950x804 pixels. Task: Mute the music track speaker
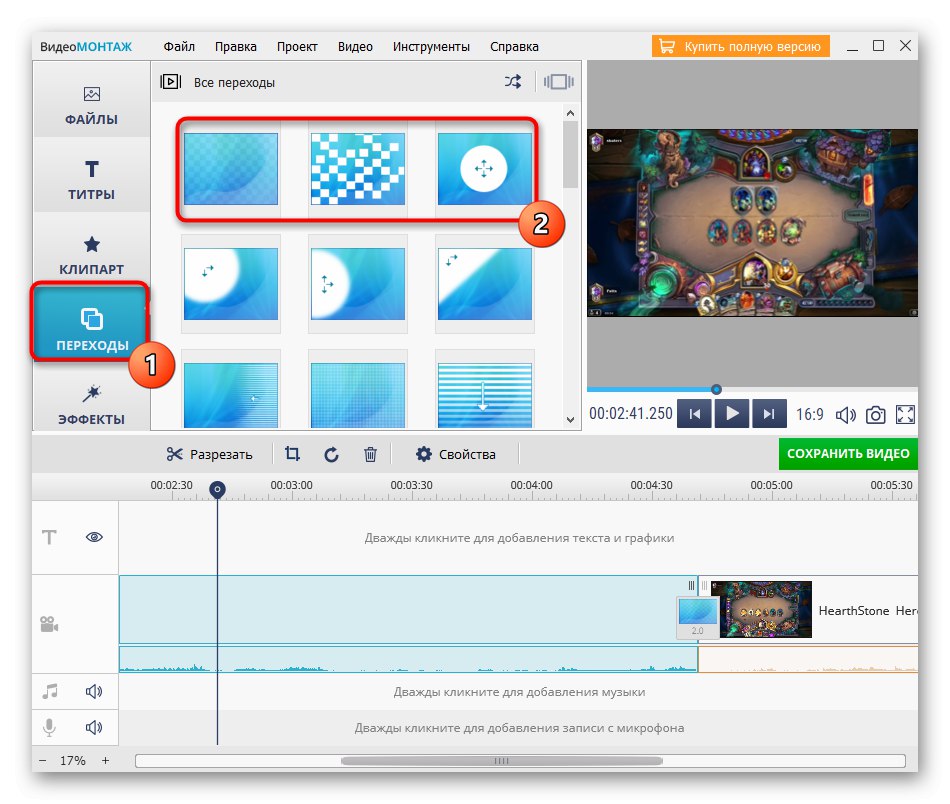pyautogui.click(x=94, y=691)
